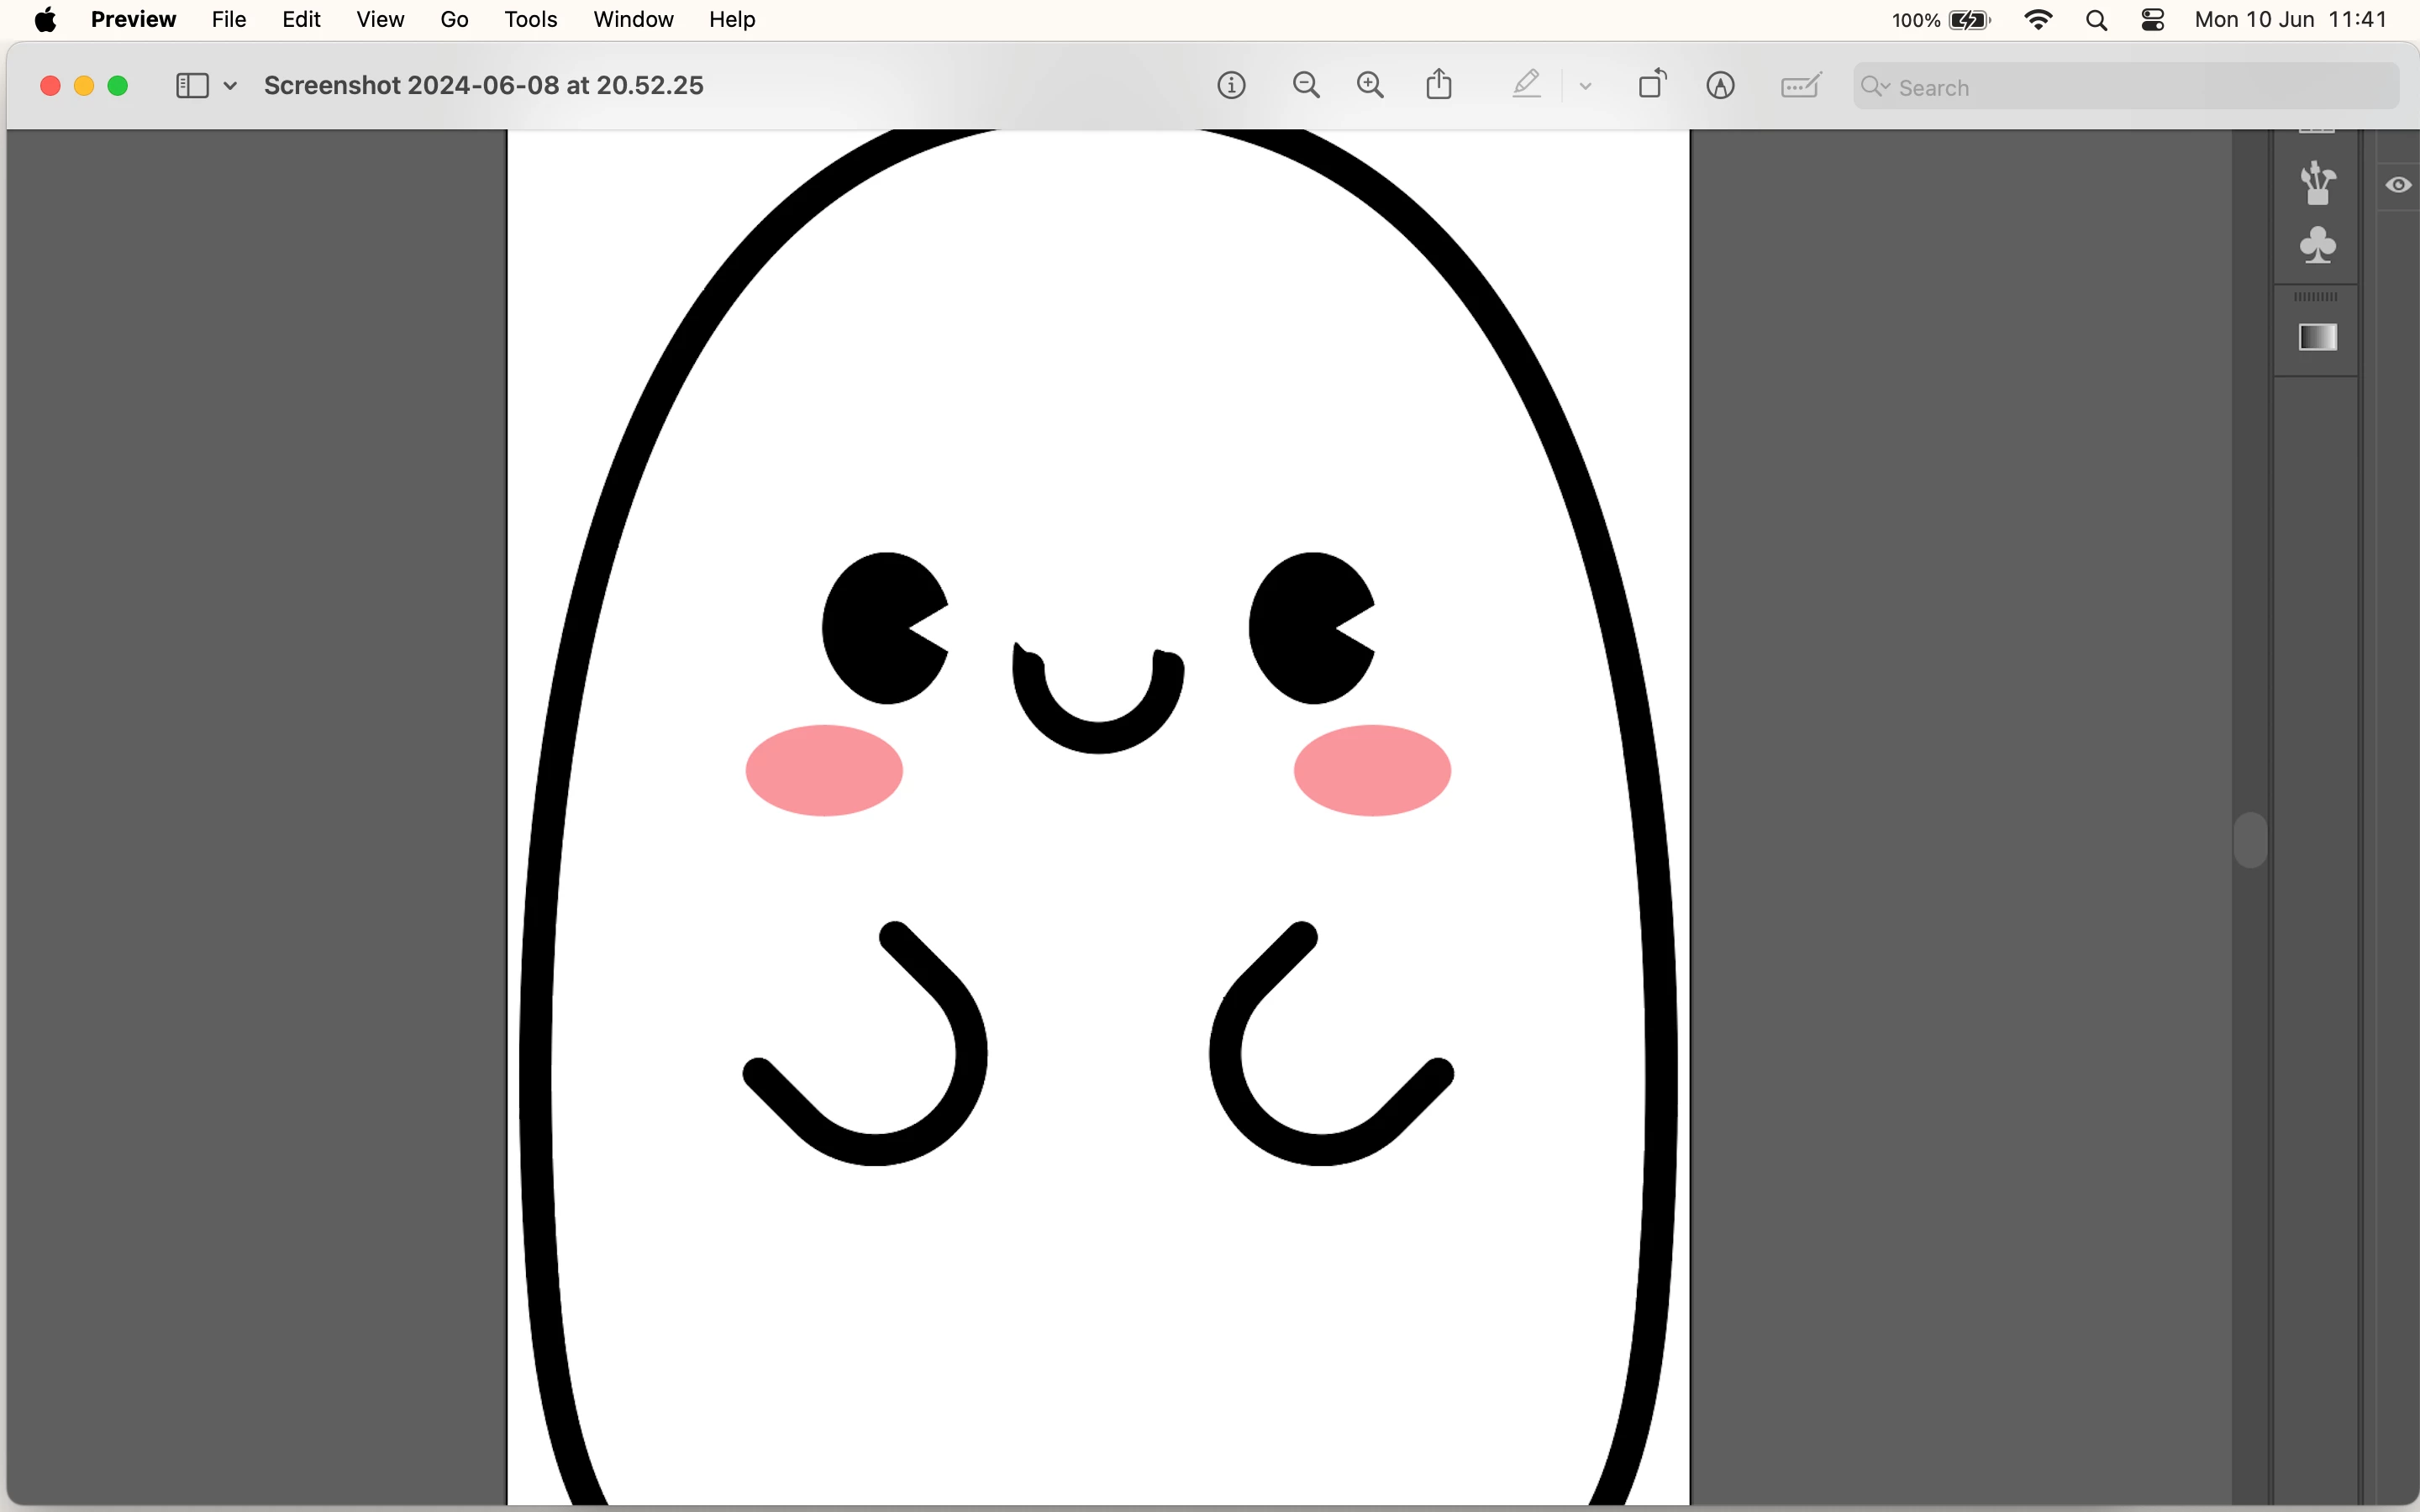2420x1512 pixels.
Task: Open Control Center in menu bar
Action: pos(2153,20)
